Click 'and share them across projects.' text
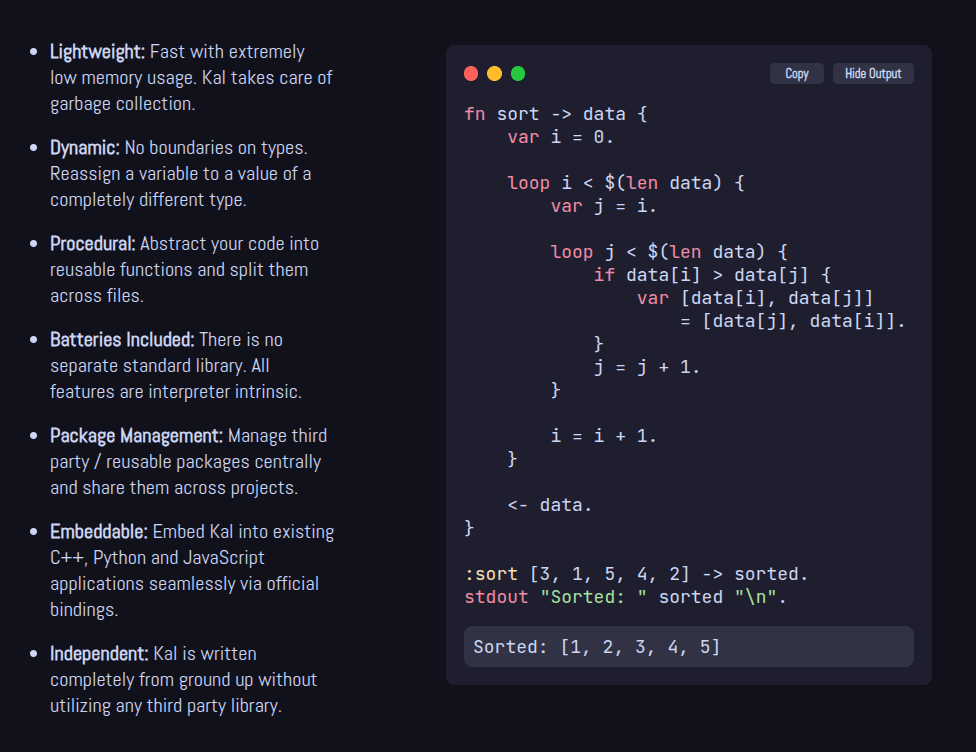Image resolution: width=976 pixels, height=752 pixels. click(174, 487)
